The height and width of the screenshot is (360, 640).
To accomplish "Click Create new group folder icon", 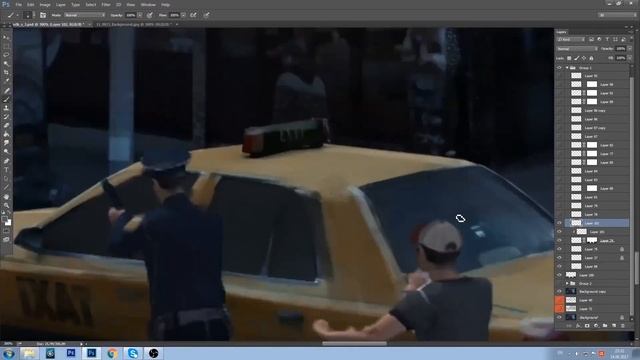I will (x=605, y=326).
